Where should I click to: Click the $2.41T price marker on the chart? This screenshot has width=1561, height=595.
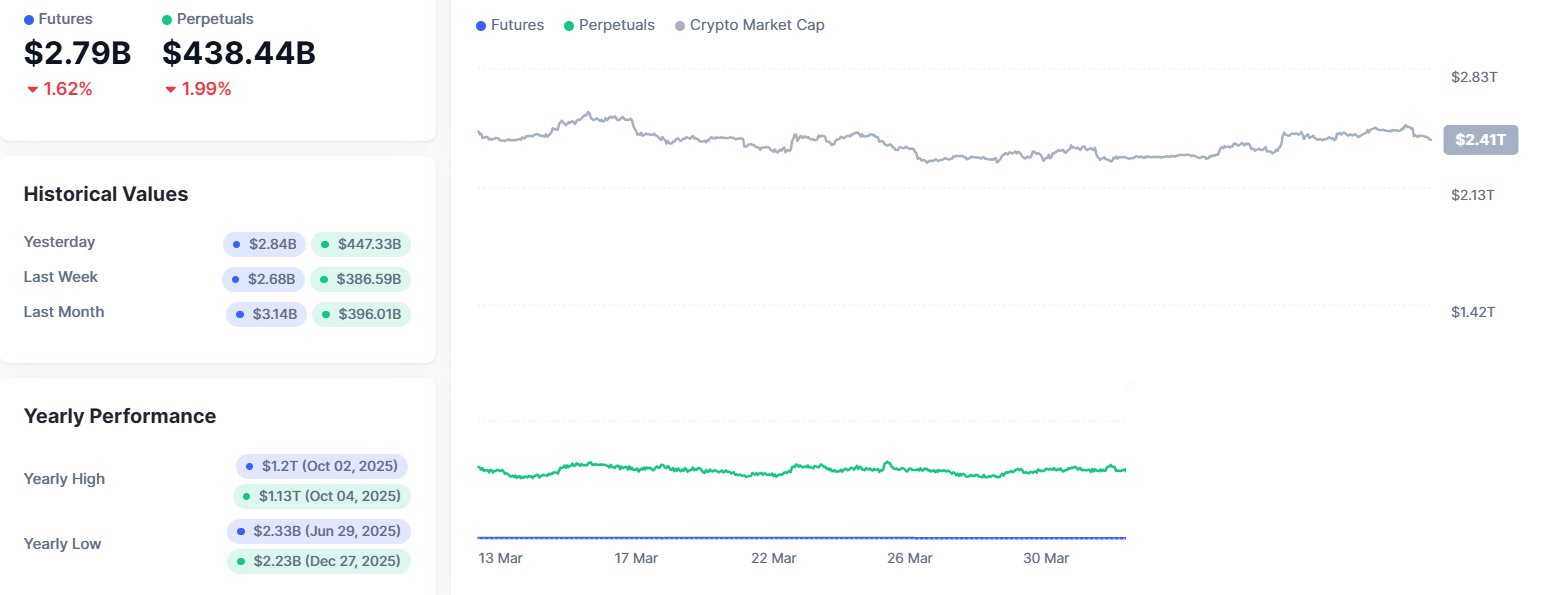(x=1480, y=139)
